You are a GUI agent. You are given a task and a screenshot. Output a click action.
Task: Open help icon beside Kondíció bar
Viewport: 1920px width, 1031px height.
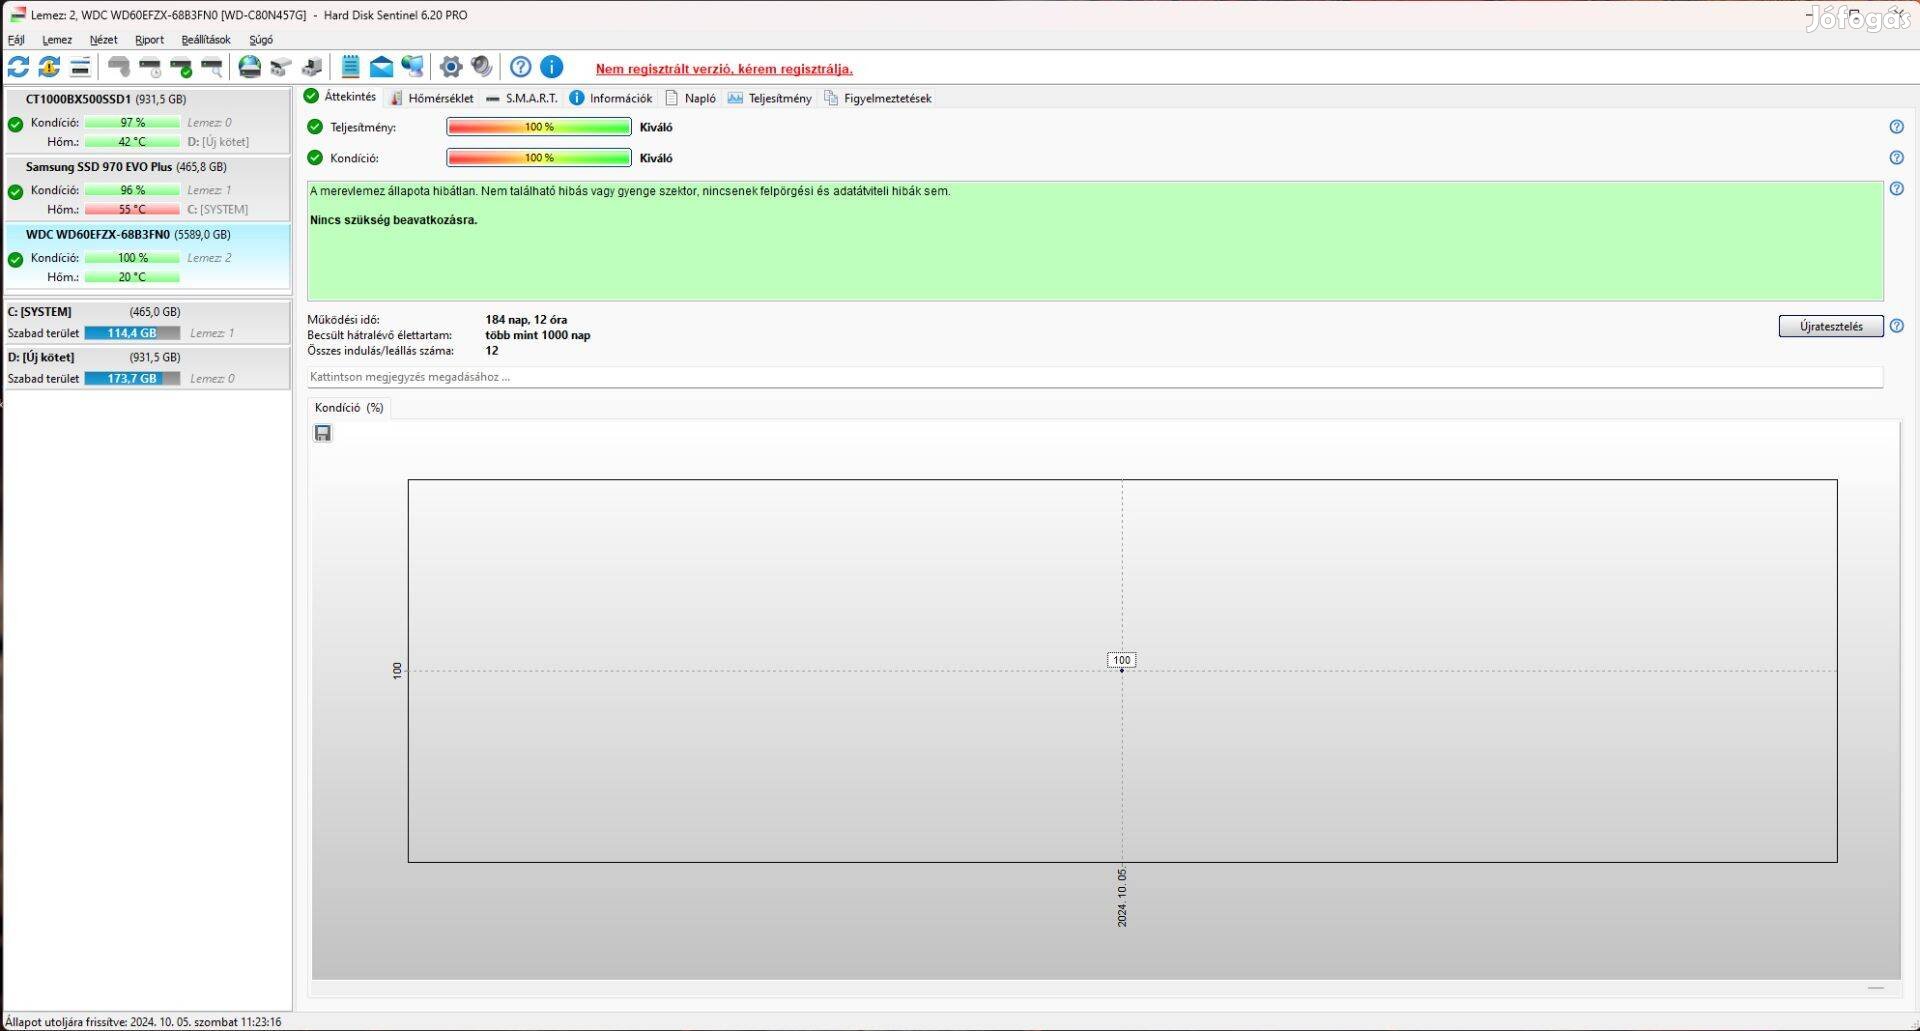click(x=1896, y=158)
